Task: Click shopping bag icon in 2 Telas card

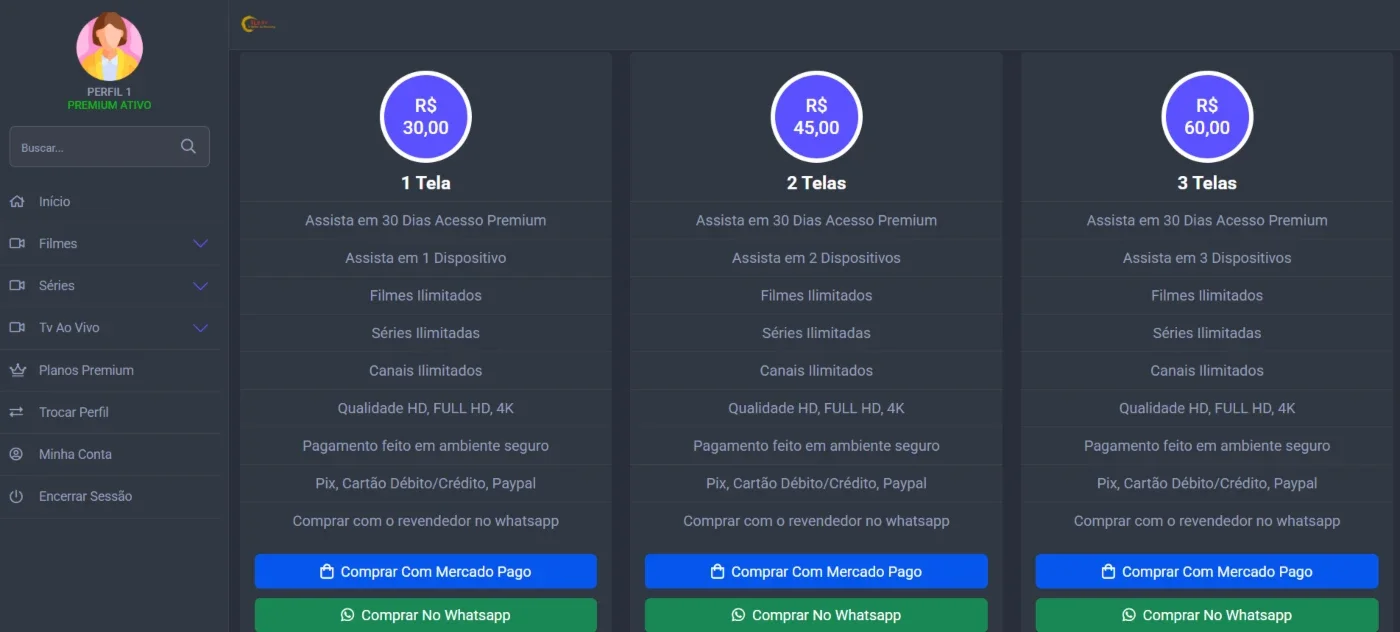Action: click(x=717, y=572)
